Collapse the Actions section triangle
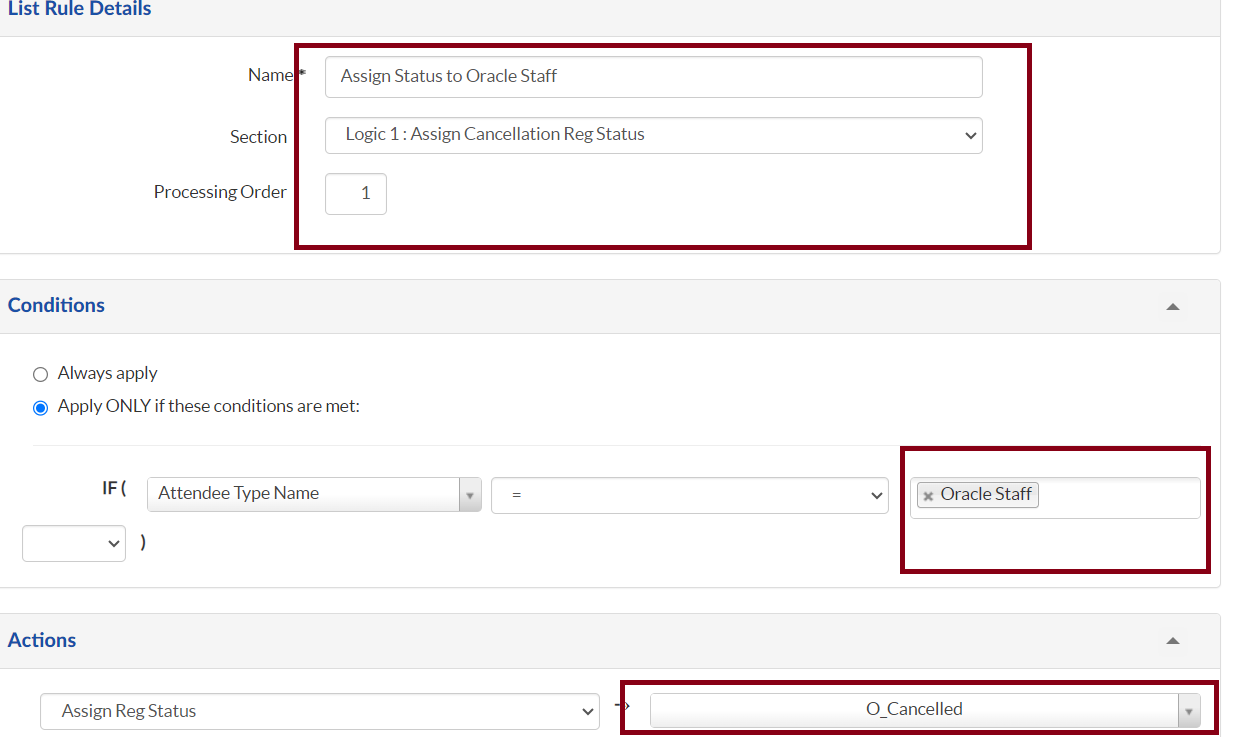The width and height of the screenshot is (1249, 737). (x=1173, y=641)
